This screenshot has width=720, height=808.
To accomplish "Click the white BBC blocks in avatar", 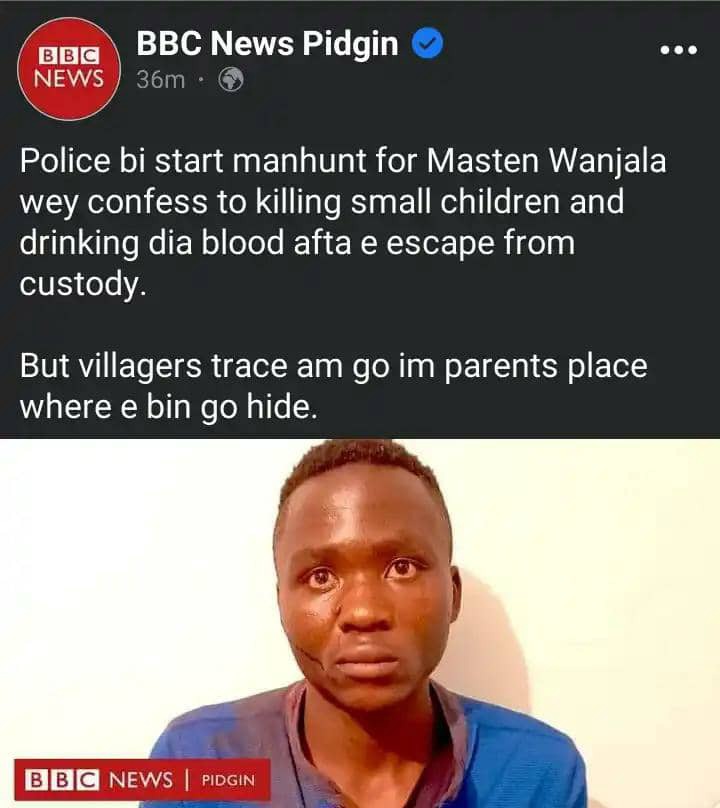I will click(69, 56).
